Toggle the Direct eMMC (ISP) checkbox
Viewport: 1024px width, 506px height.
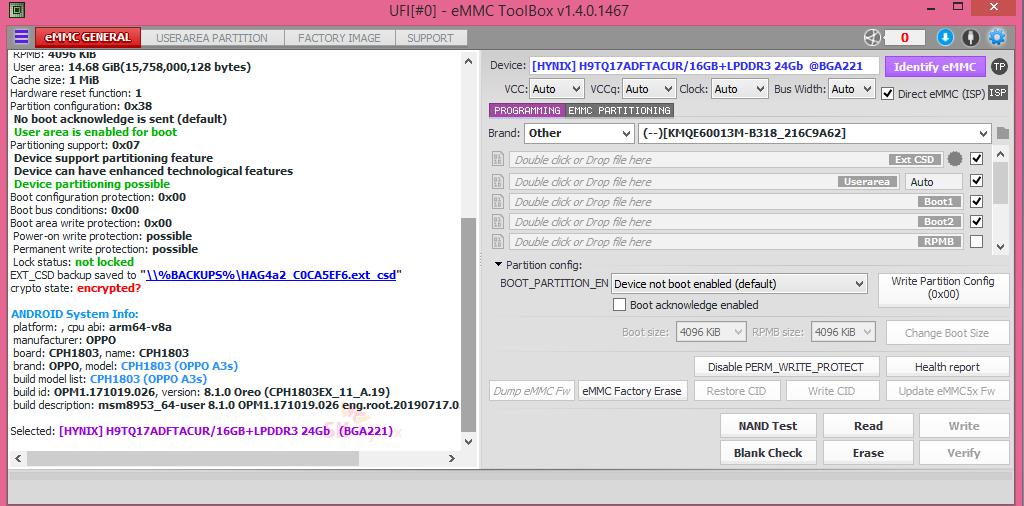(x=887, y=93)
